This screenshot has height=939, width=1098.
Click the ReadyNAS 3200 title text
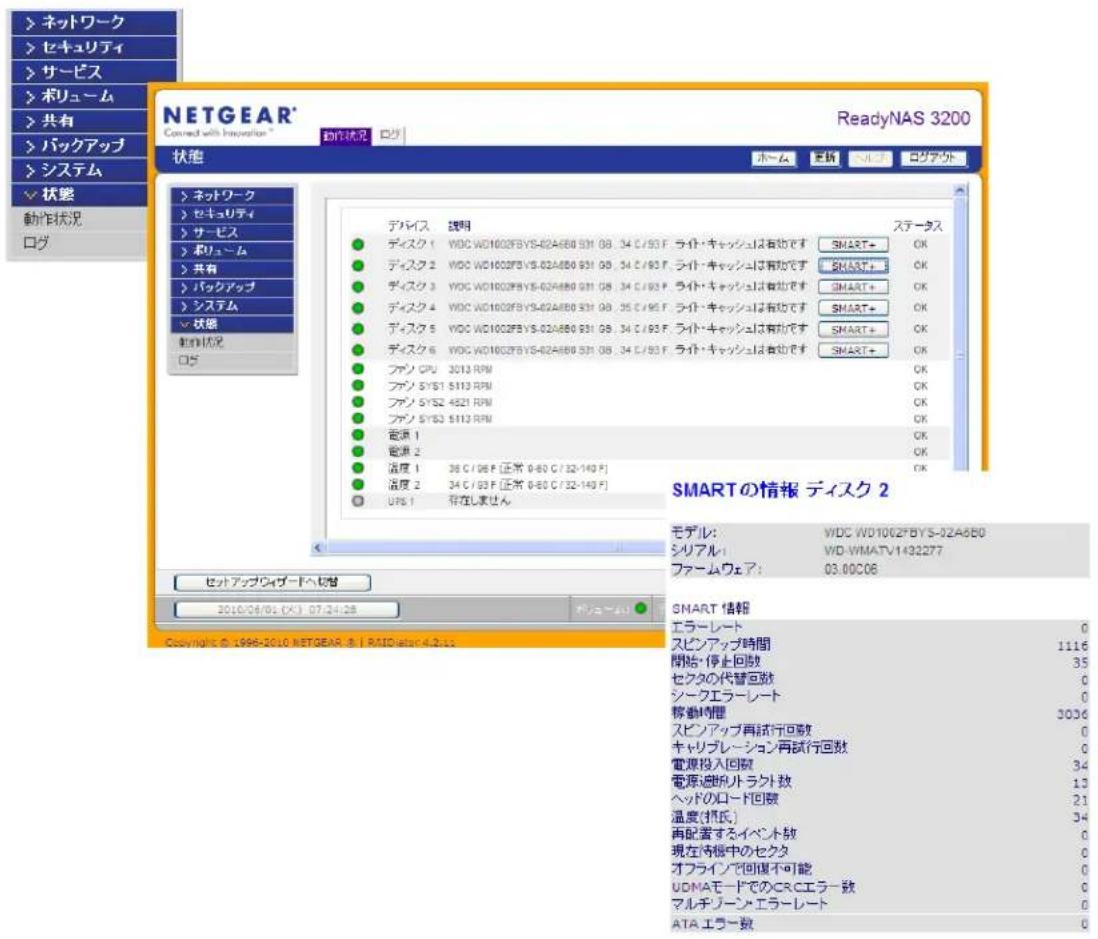click(x=903, y=118)
